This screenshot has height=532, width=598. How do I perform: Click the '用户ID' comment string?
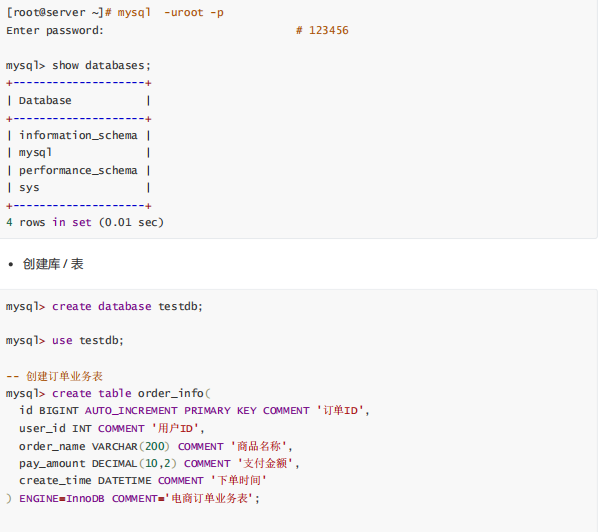tap(175, 429)
